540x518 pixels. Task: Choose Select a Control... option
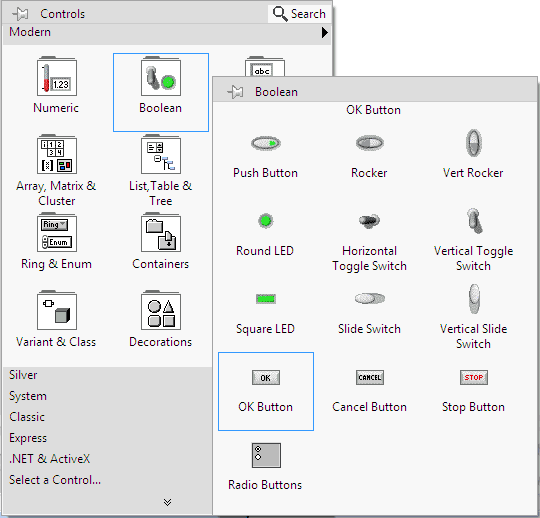[55, 480]
